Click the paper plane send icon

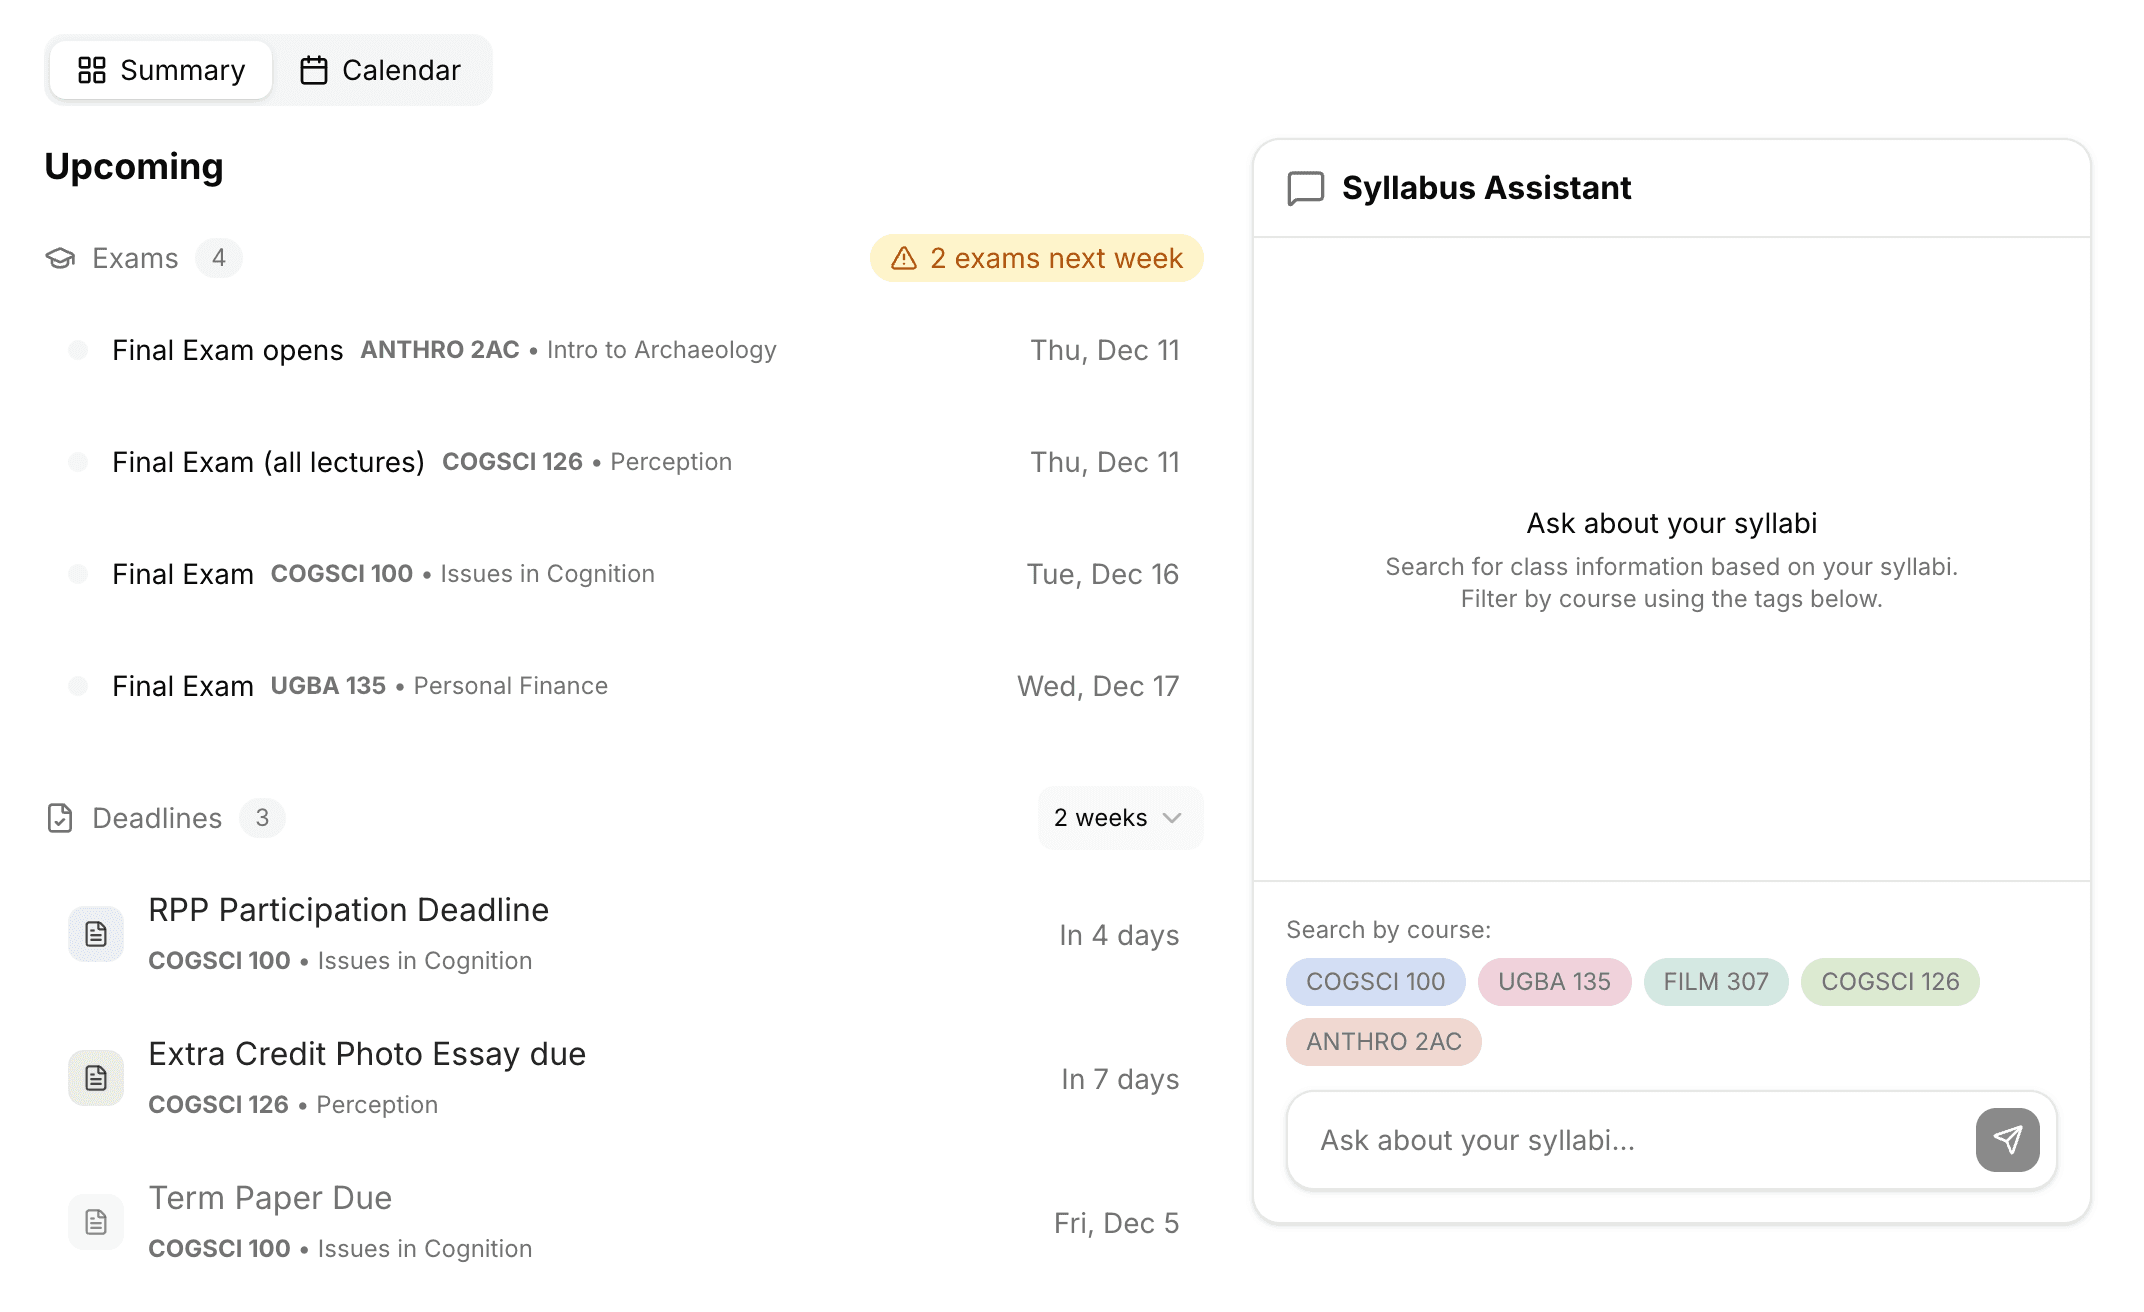click(x=2008, y=1140)
